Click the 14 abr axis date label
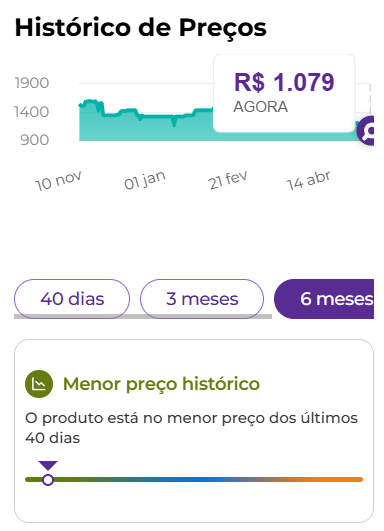The image size is (384, 531). click(x=308, y=180)
